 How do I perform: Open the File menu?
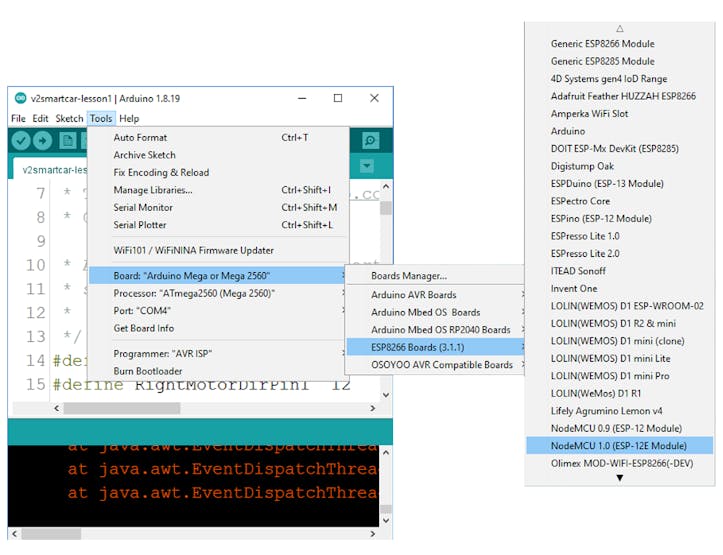click(18, 118)
